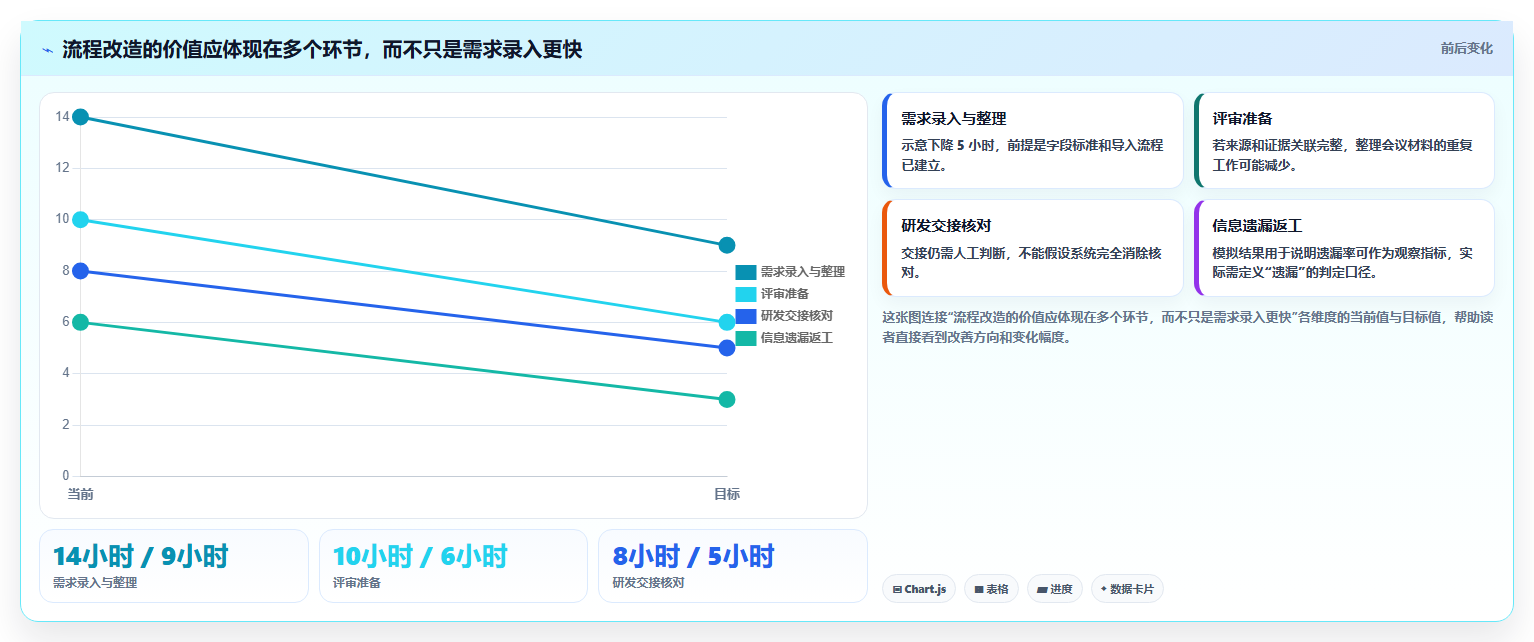Click the Chart.js chip
The width and height of the screenshot is (1534, 642).
pos(919,589)
